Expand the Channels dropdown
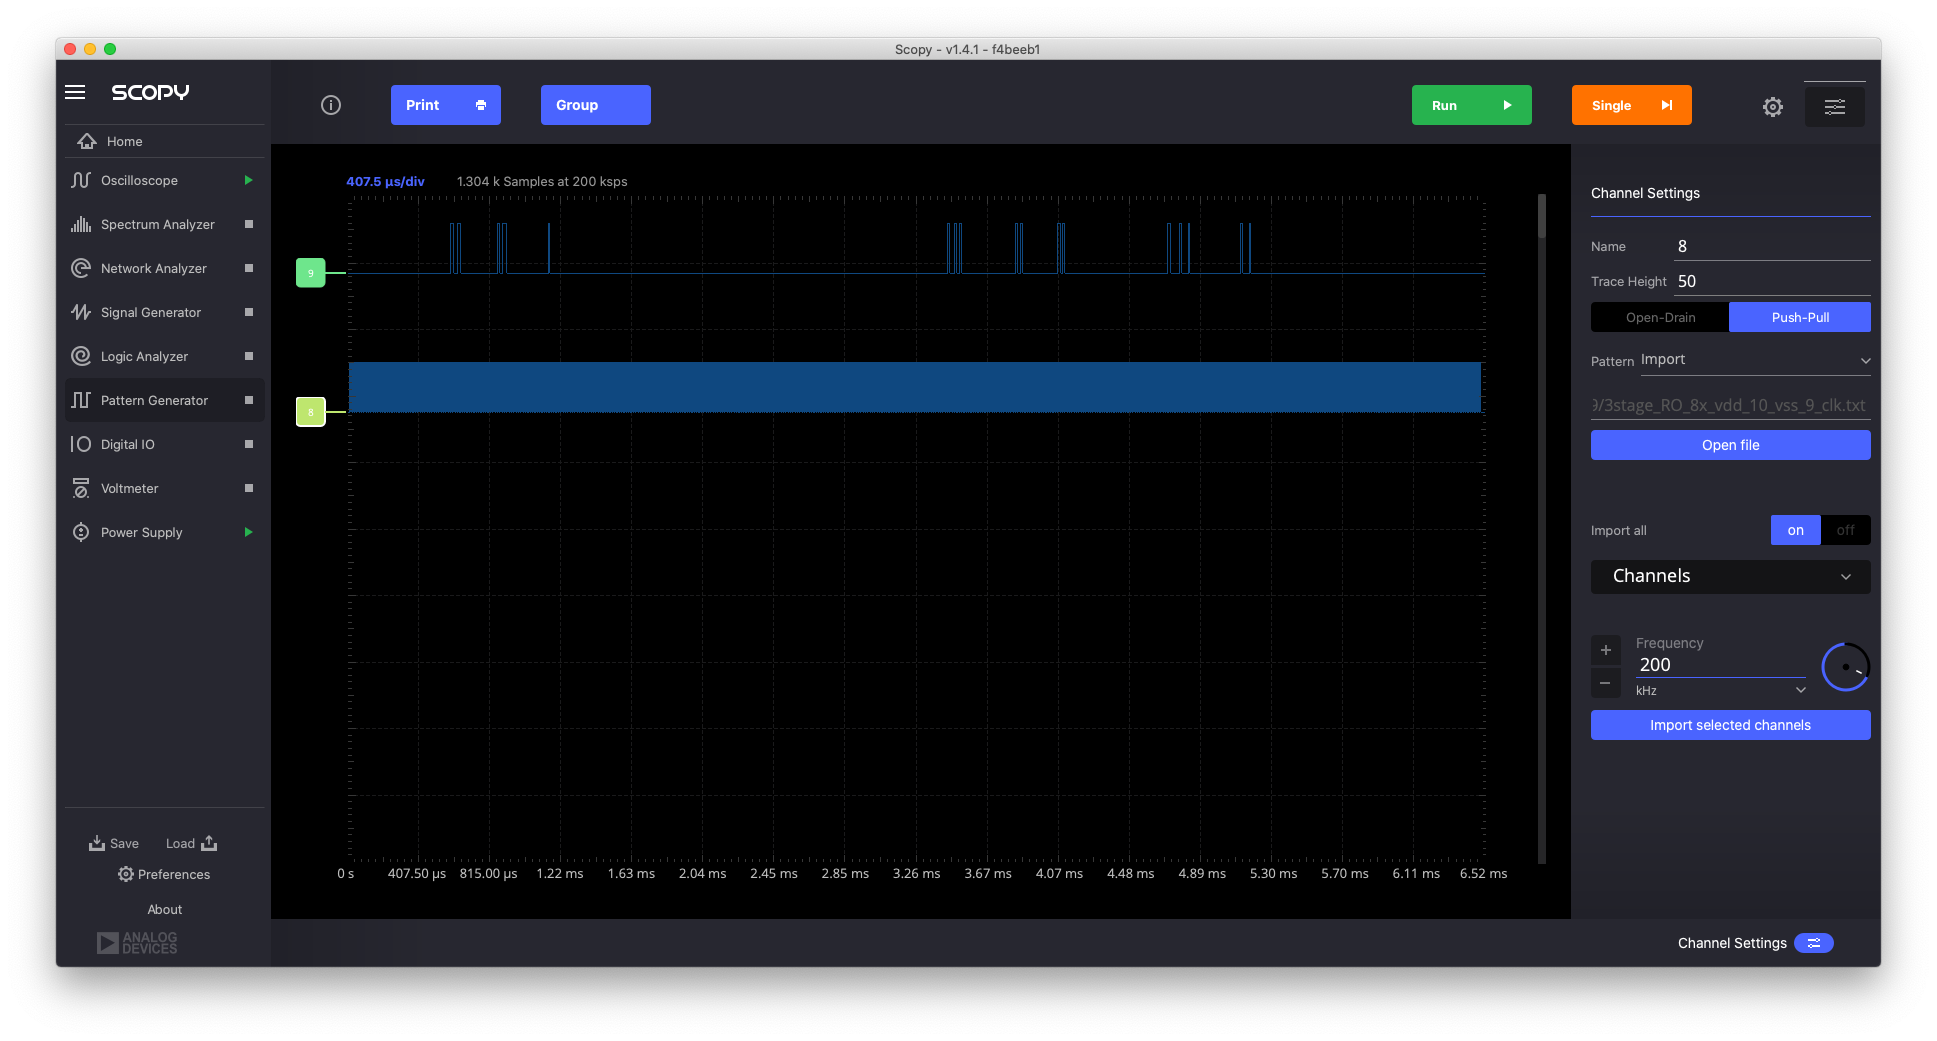The height and width of the screenshot is (1041, 1937). pyautogui.click(x=1731, y=576)
